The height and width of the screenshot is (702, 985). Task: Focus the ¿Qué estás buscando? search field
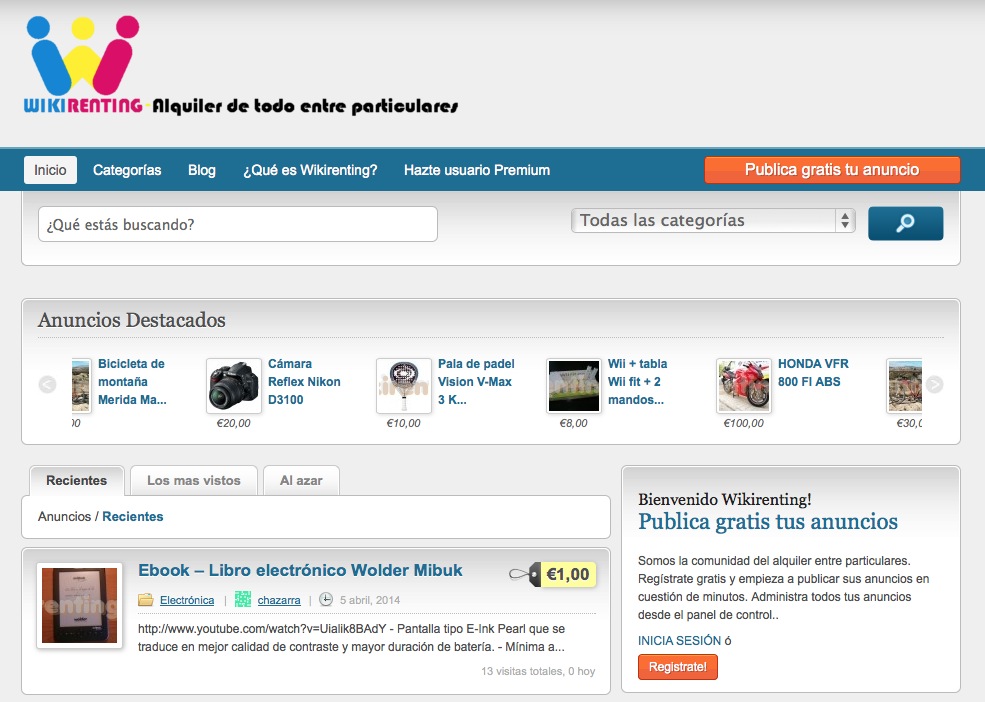(238, 224)
